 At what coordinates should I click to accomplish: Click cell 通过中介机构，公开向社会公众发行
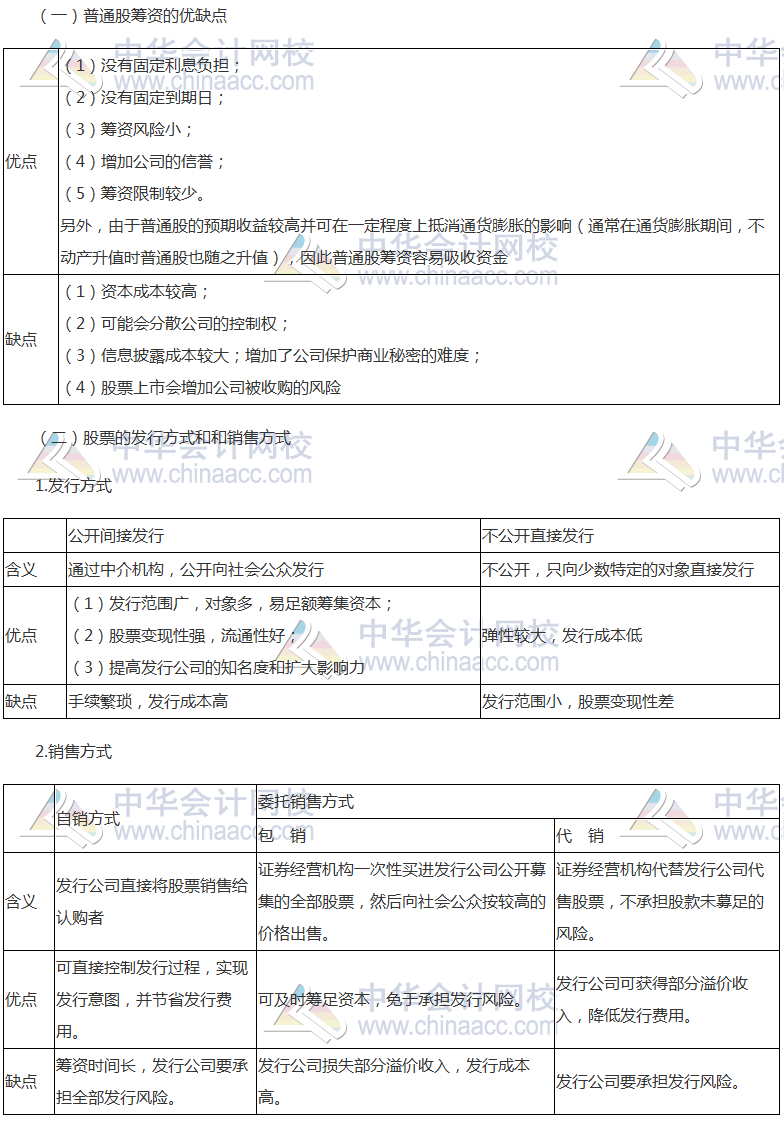(x=196, y=570)
